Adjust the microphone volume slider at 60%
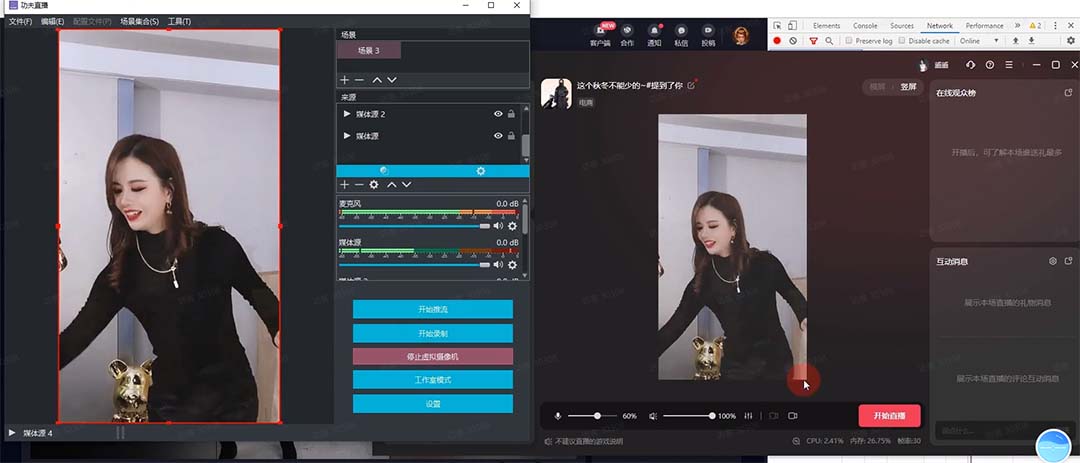 (x=598, y=415)
